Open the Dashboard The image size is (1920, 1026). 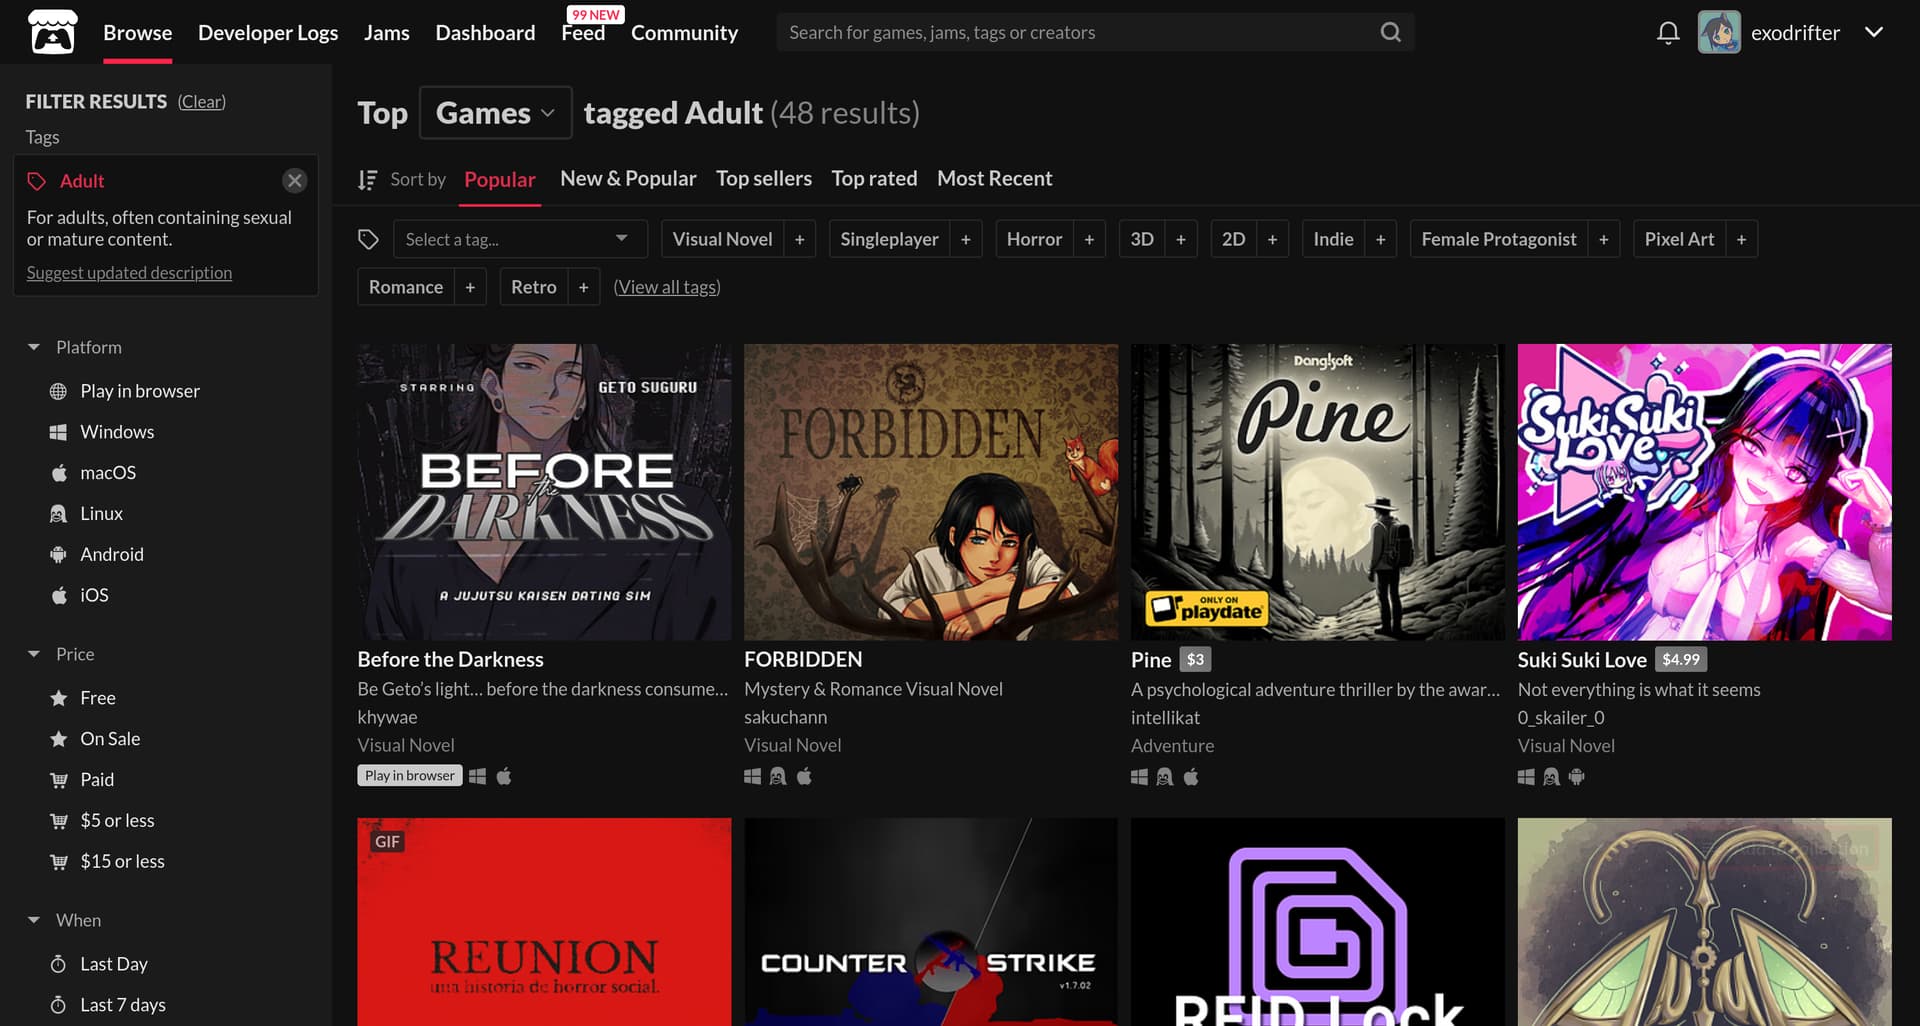485,33
